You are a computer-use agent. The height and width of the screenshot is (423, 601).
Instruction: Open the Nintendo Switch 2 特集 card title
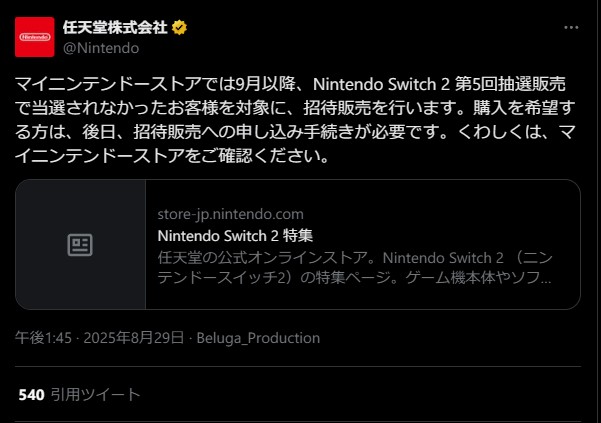[235, 236]
